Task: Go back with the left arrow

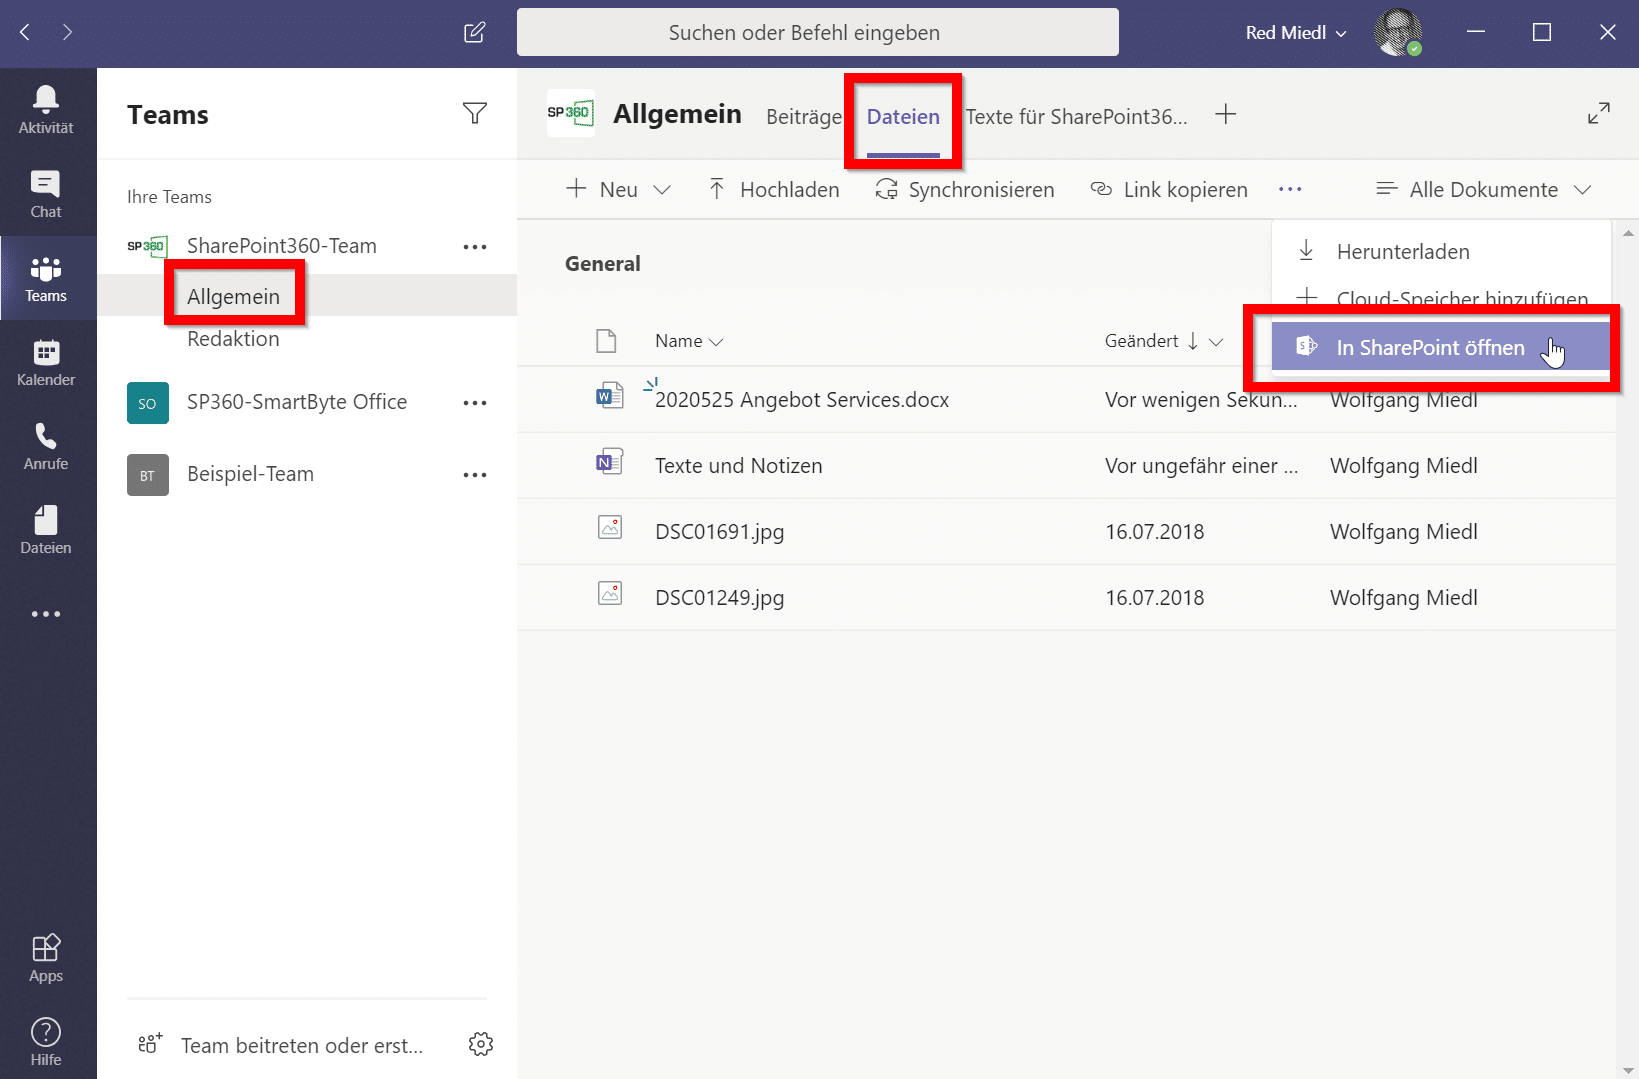Action: click(25, 32)
